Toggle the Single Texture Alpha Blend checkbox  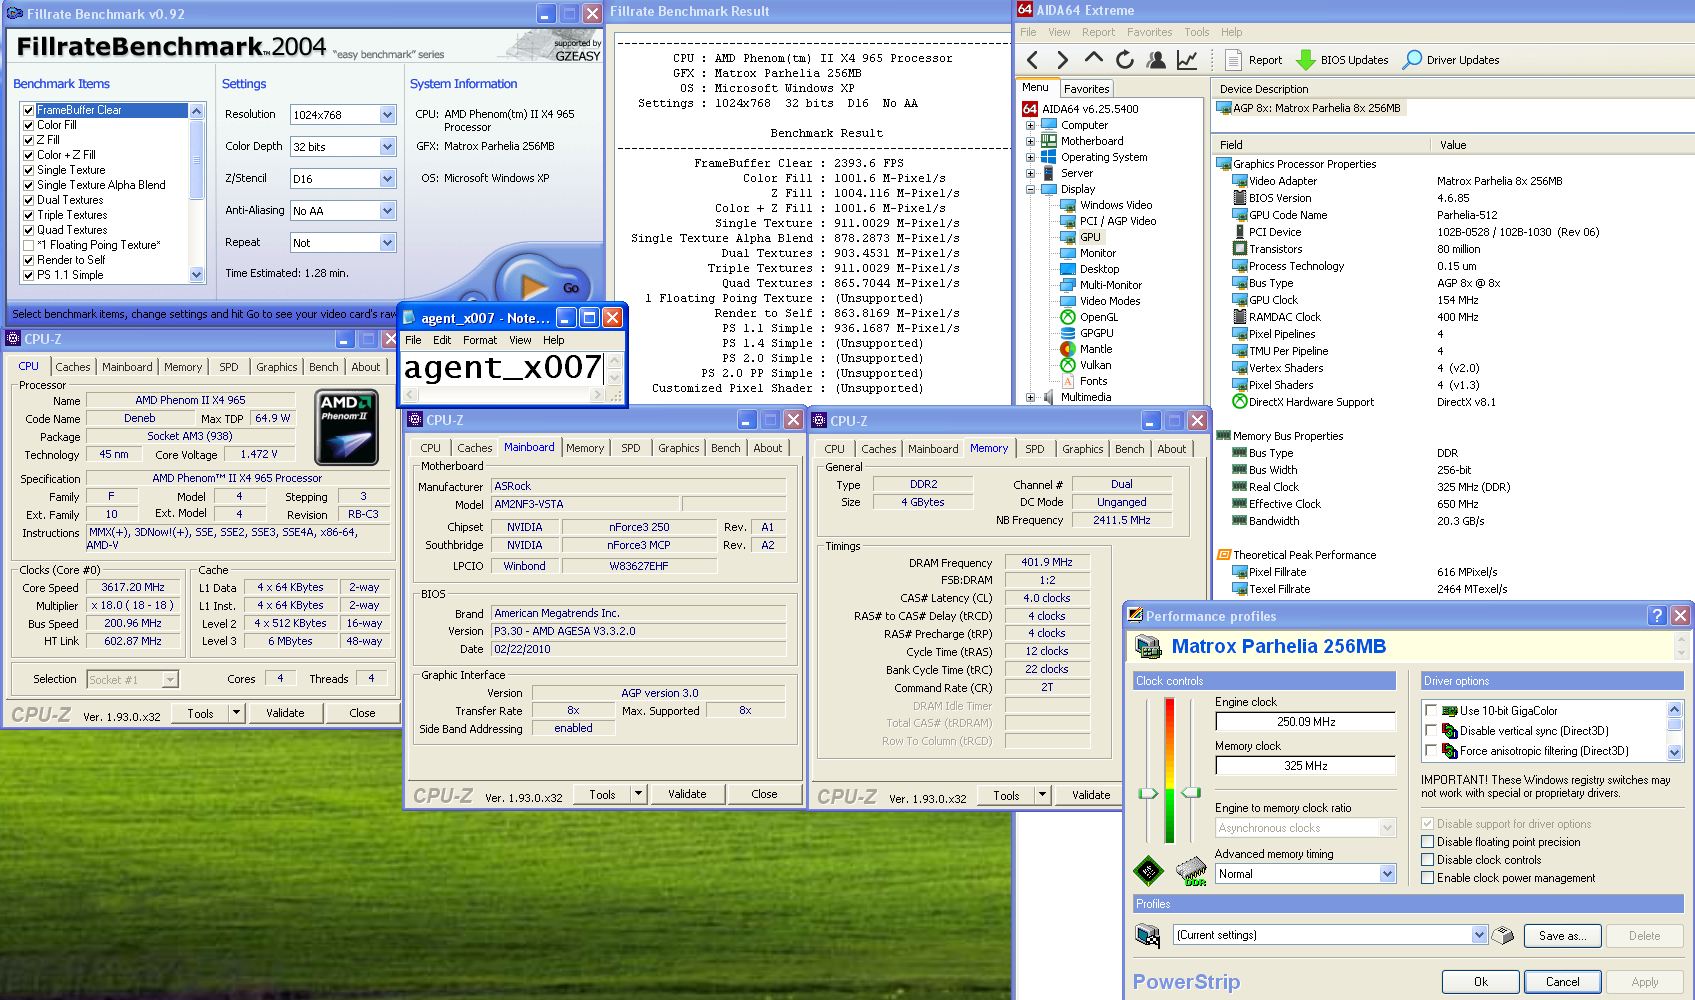click(x=28, y=185)
